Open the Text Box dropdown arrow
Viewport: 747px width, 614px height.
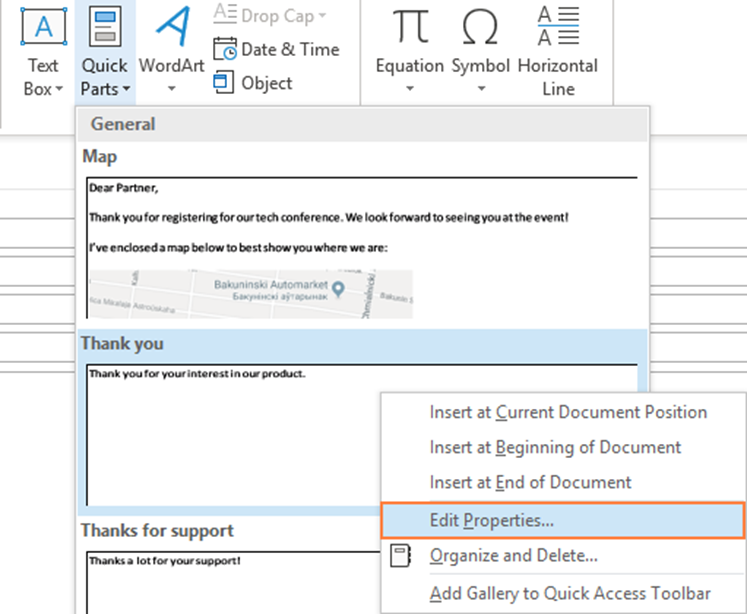[59, 89]
